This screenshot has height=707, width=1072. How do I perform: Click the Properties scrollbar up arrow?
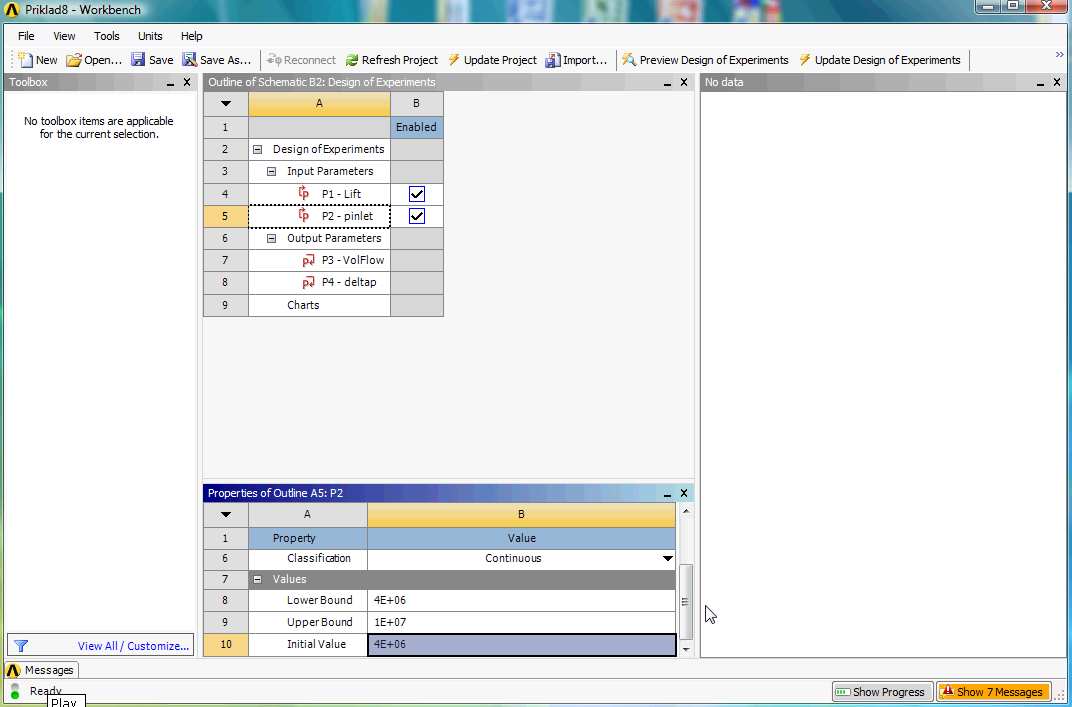[x=685, y=511]
